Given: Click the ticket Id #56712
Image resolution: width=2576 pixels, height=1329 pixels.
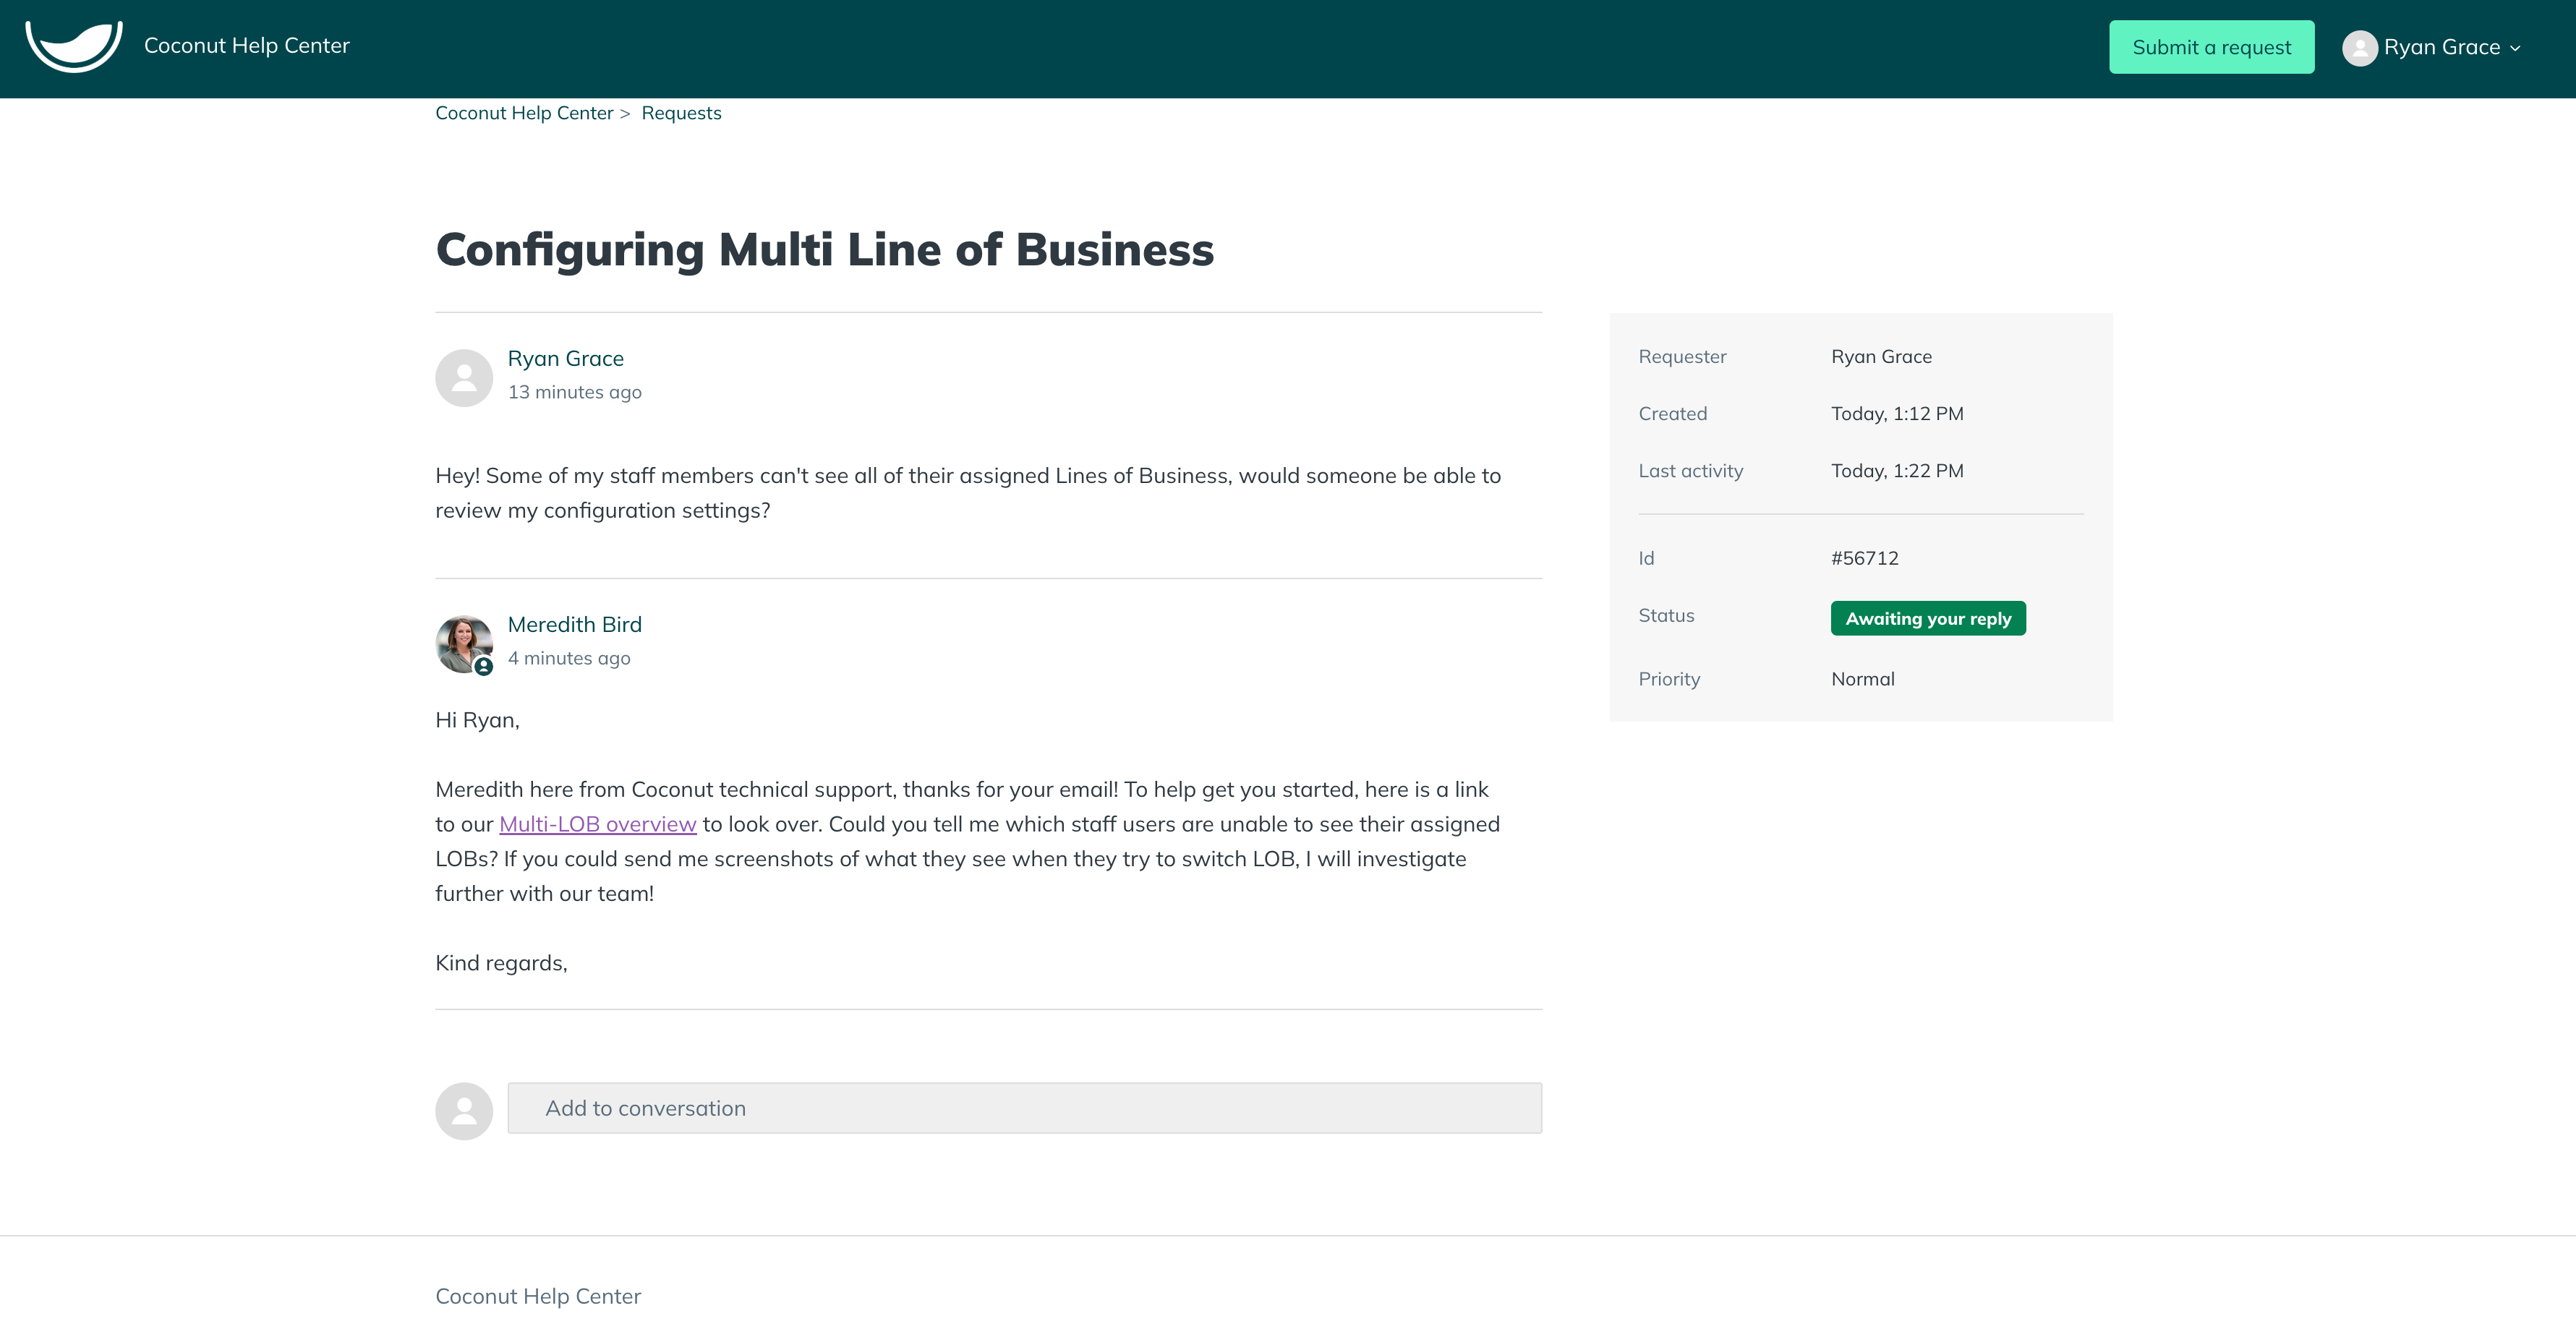Looking at the screenshot, I should (1865, 558).
